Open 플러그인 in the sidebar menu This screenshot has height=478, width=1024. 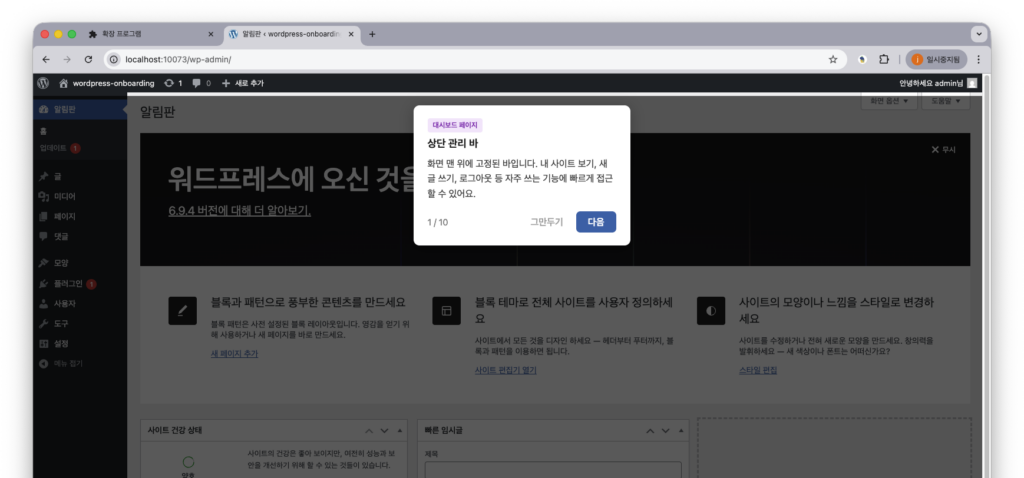click(67, 283)
